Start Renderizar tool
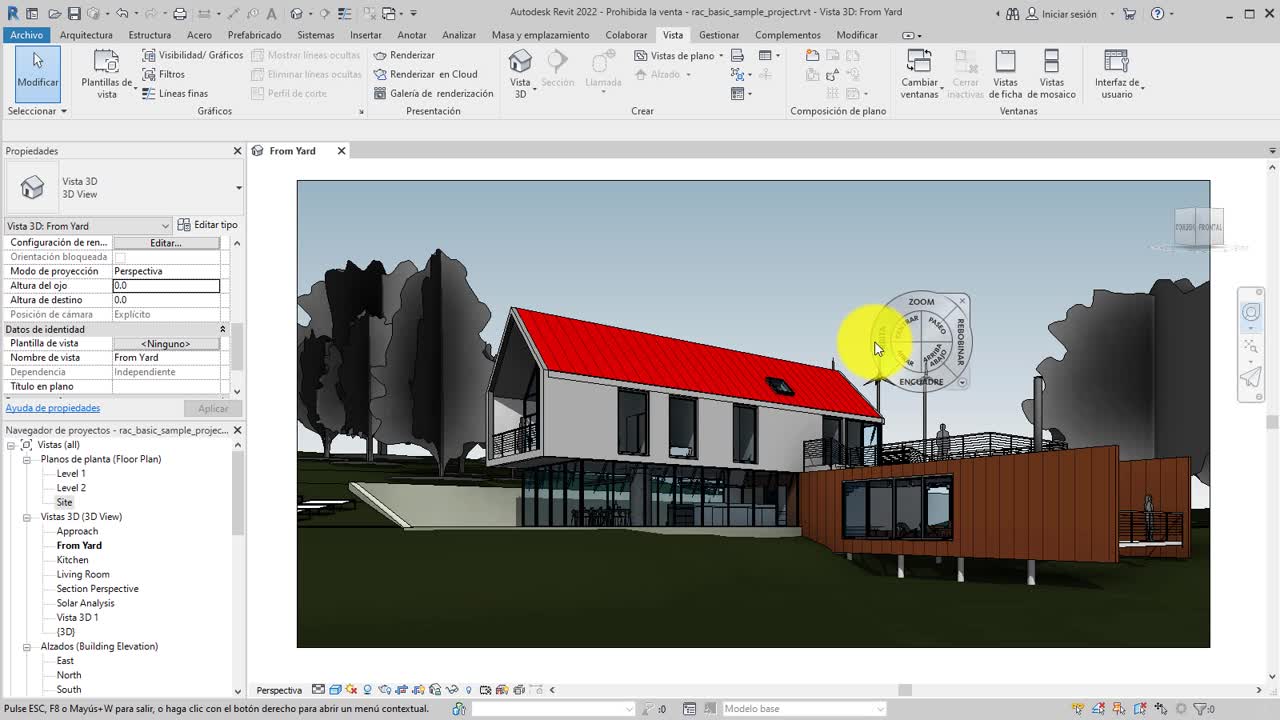Image resolution: width=1280 pixels, height=720 pixels. (404, 55)
